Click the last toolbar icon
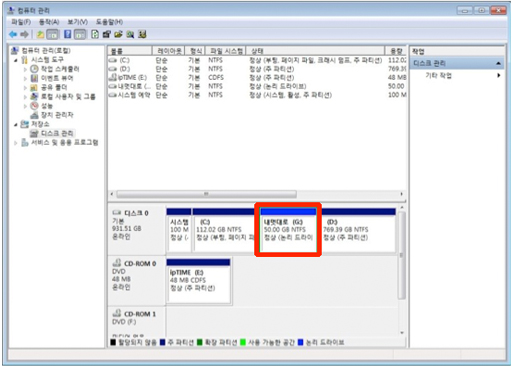 [x=142, y=34]
